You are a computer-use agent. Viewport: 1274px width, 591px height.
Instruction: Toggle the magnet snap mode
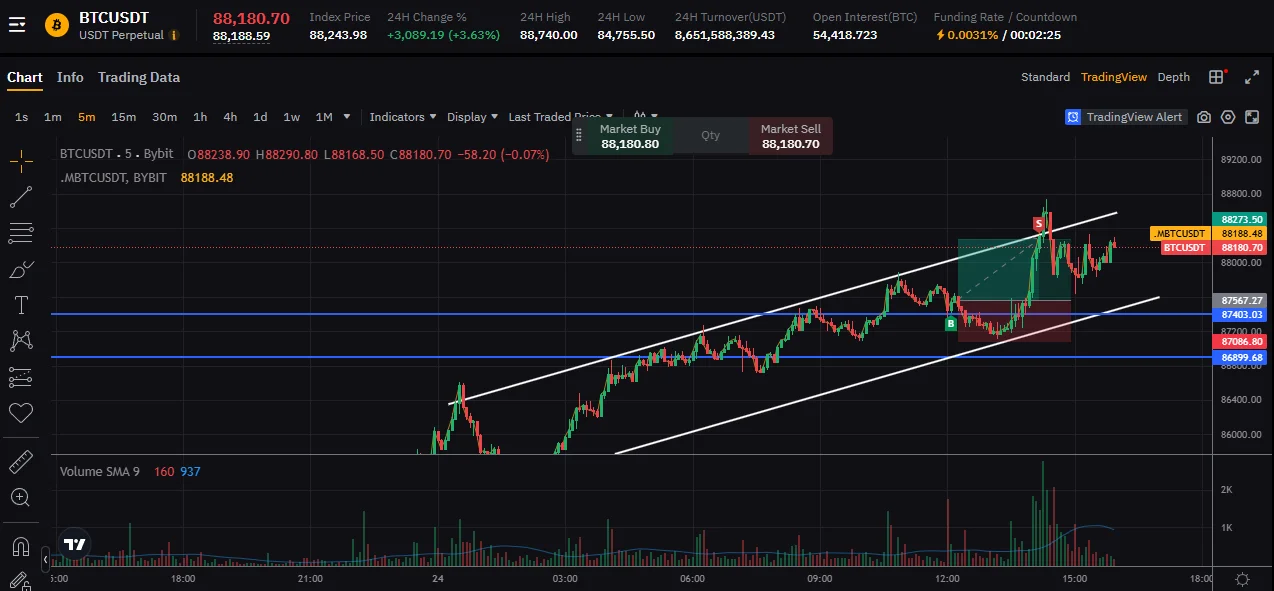(x=21, y=546)
